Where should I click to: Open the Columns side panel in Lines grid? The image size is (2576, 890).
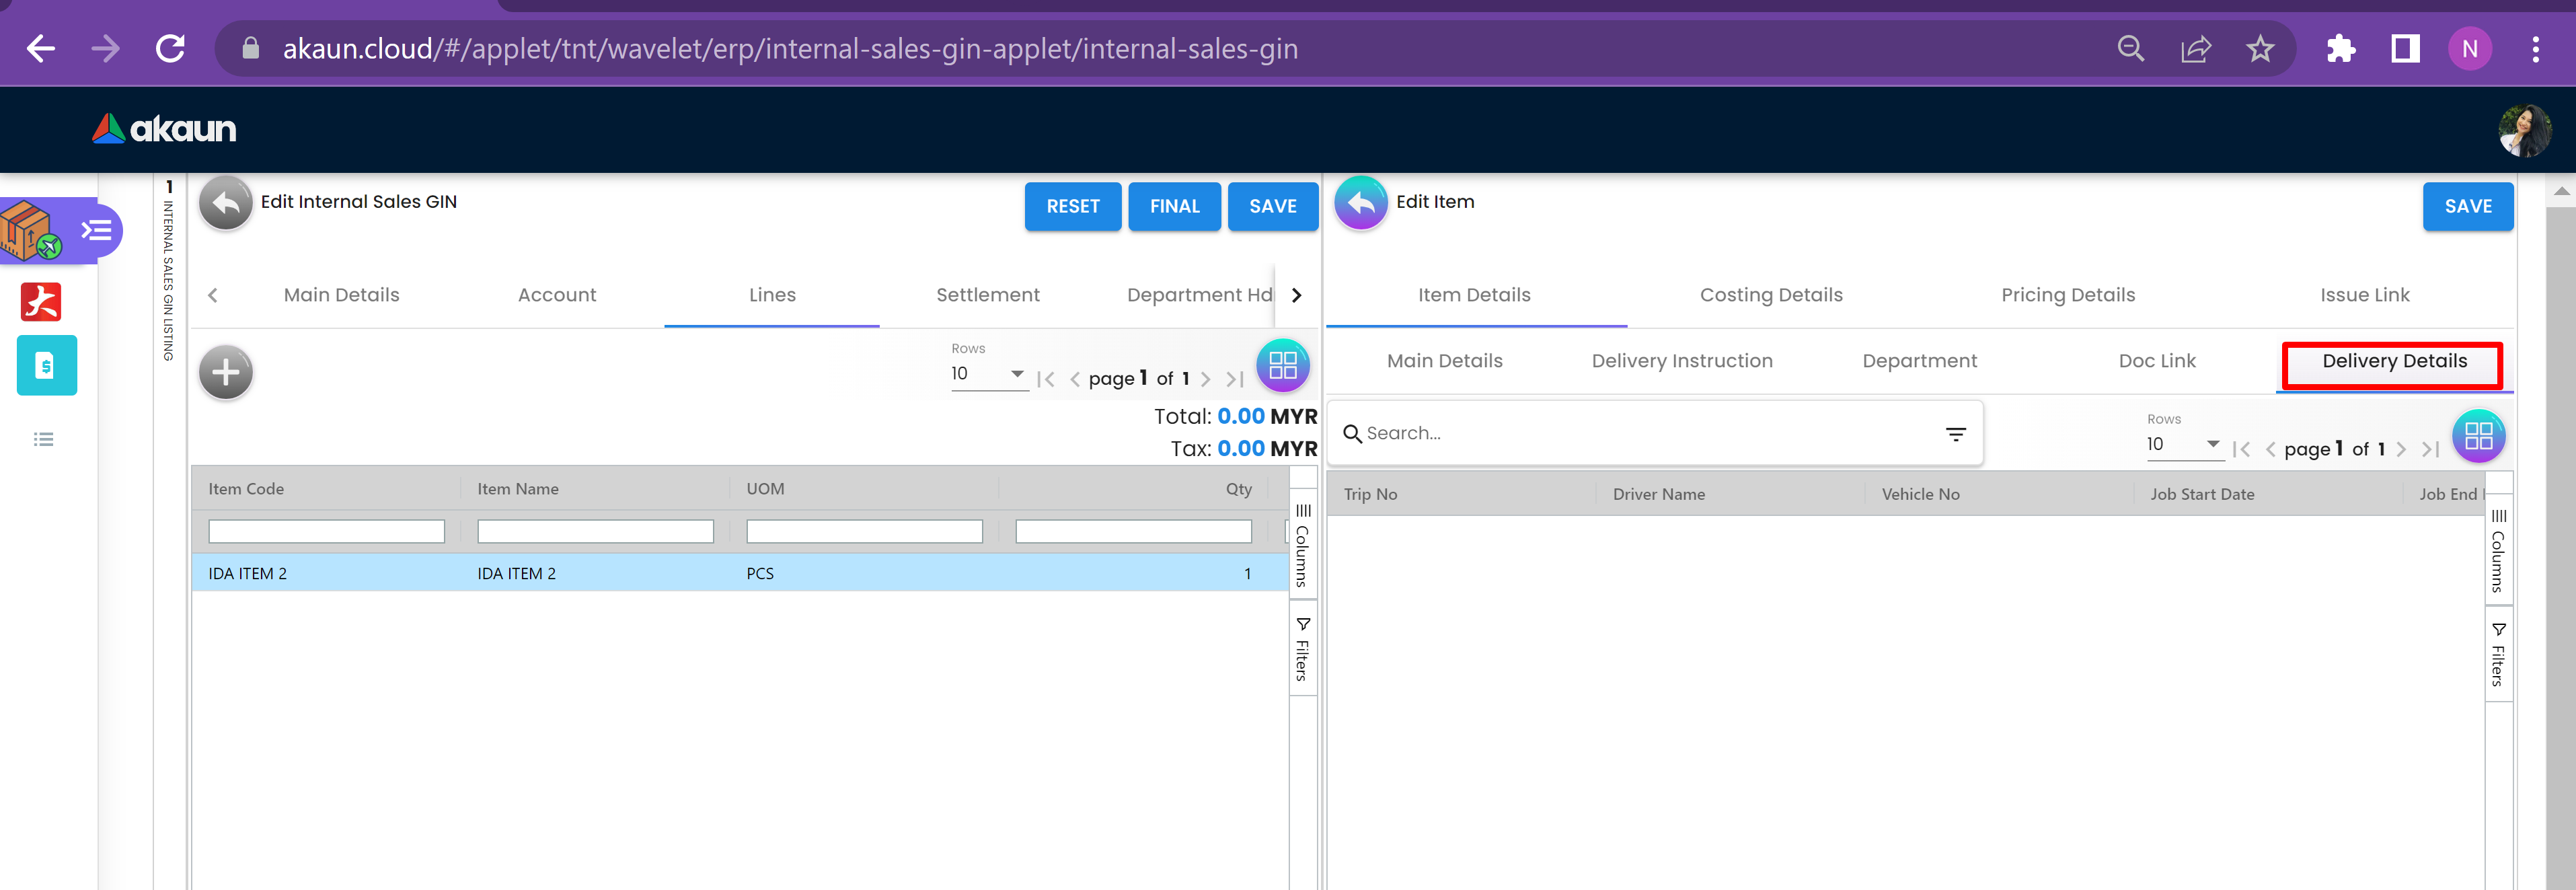coord(1302,546)
